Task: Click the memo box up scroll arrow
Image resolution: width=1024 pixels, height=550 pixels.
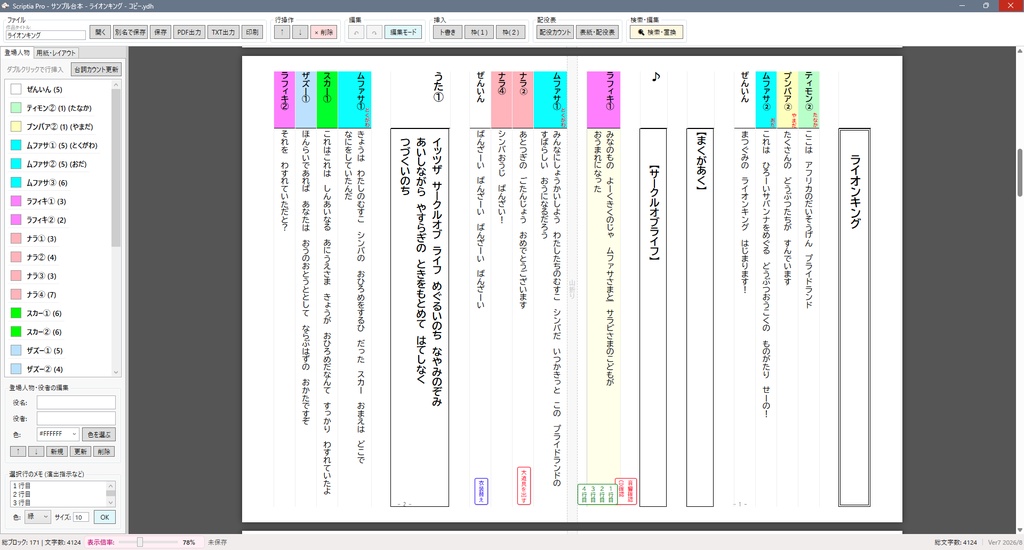Action: click(x=110, y=485)
